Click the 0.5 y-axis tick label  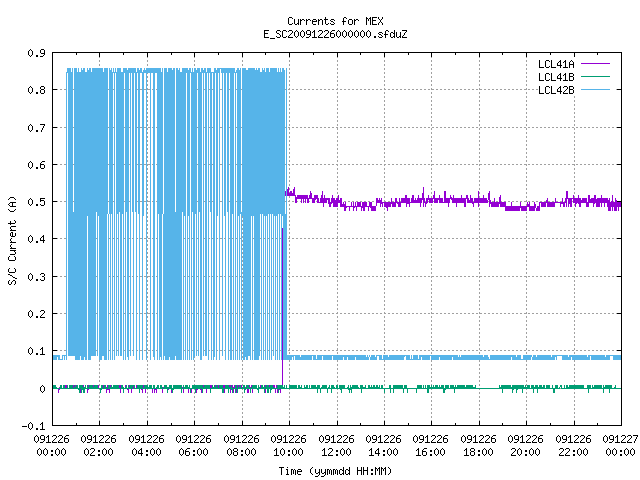36,202
